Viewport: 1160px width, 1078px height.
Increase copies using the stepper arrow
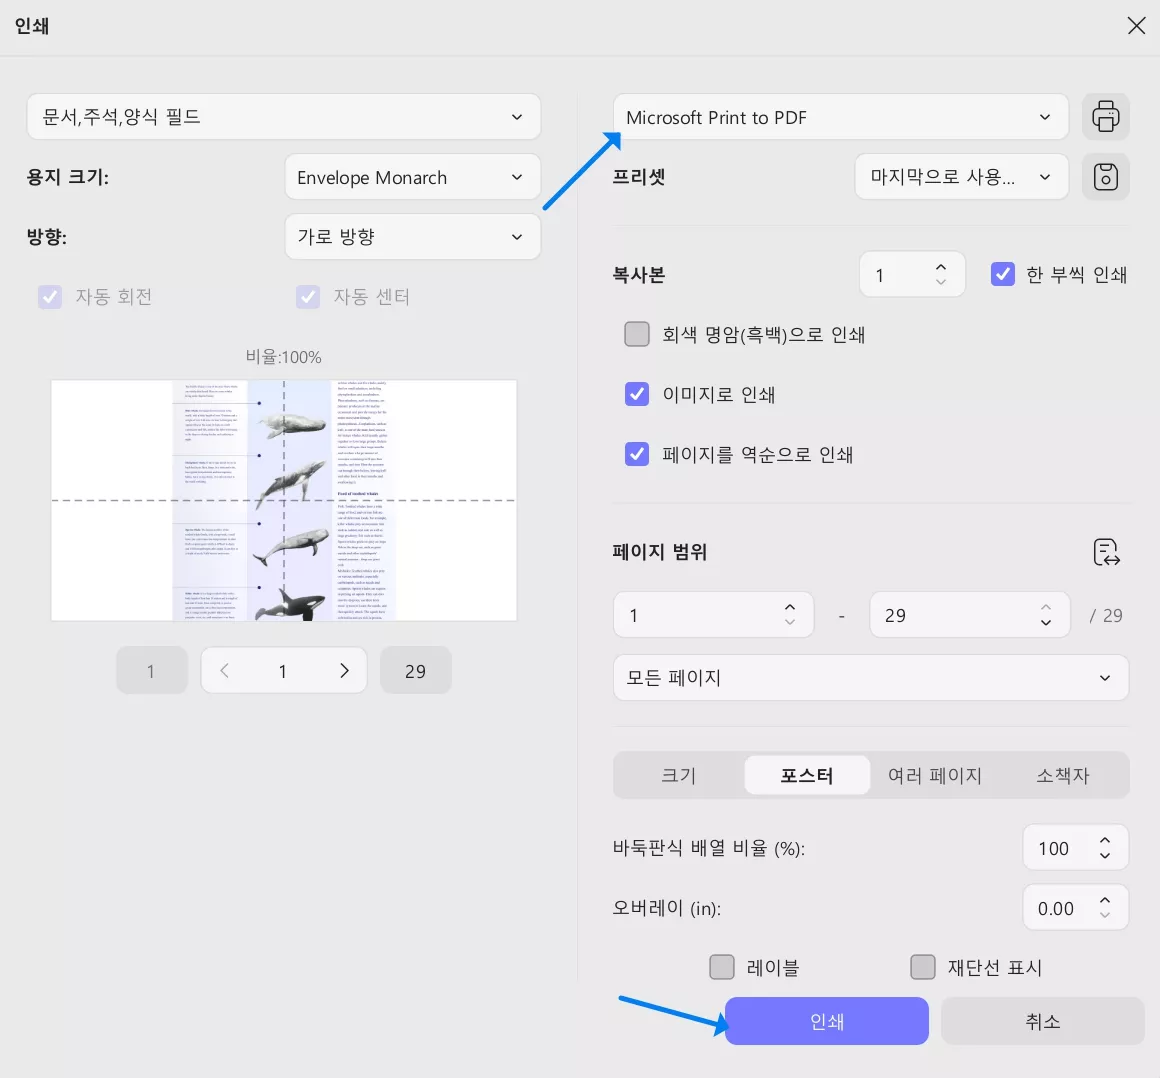940,266
